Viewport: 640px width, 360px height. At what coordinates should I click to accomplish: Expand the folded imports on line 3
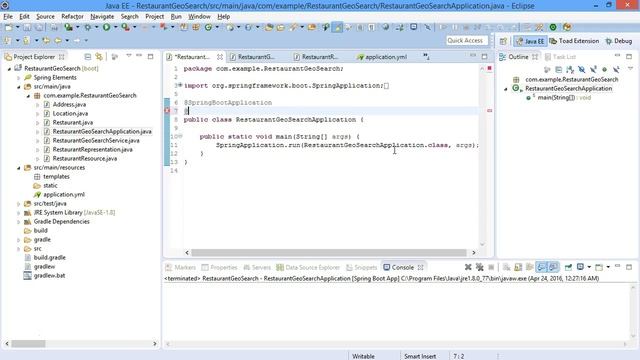pos(180,85)
